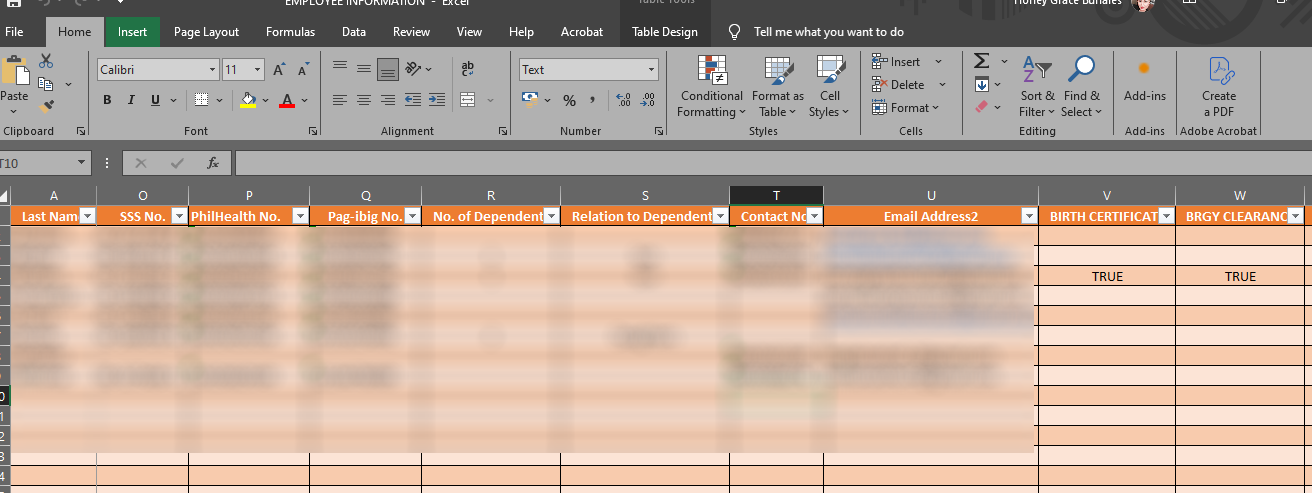The width and height of the screenshot is (1312, 493).
Task: Click the Merge & Center icon
Action: [x=468, y=100]
